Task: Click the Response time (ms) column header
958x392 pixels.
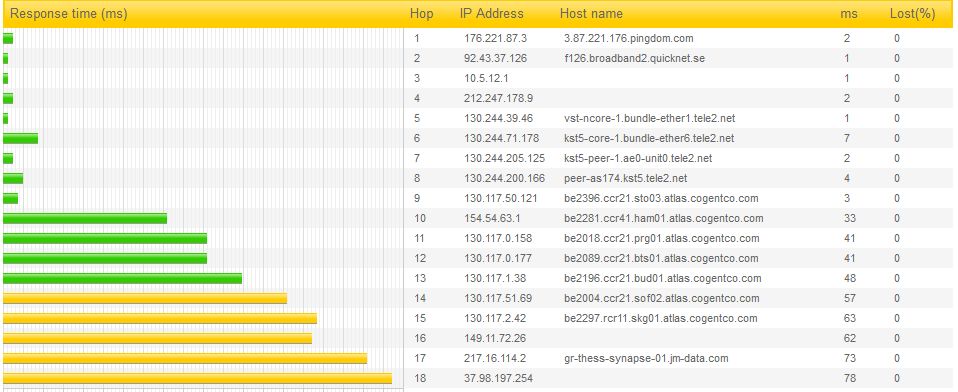Action: pyautogui.click(x=69, y=14)
